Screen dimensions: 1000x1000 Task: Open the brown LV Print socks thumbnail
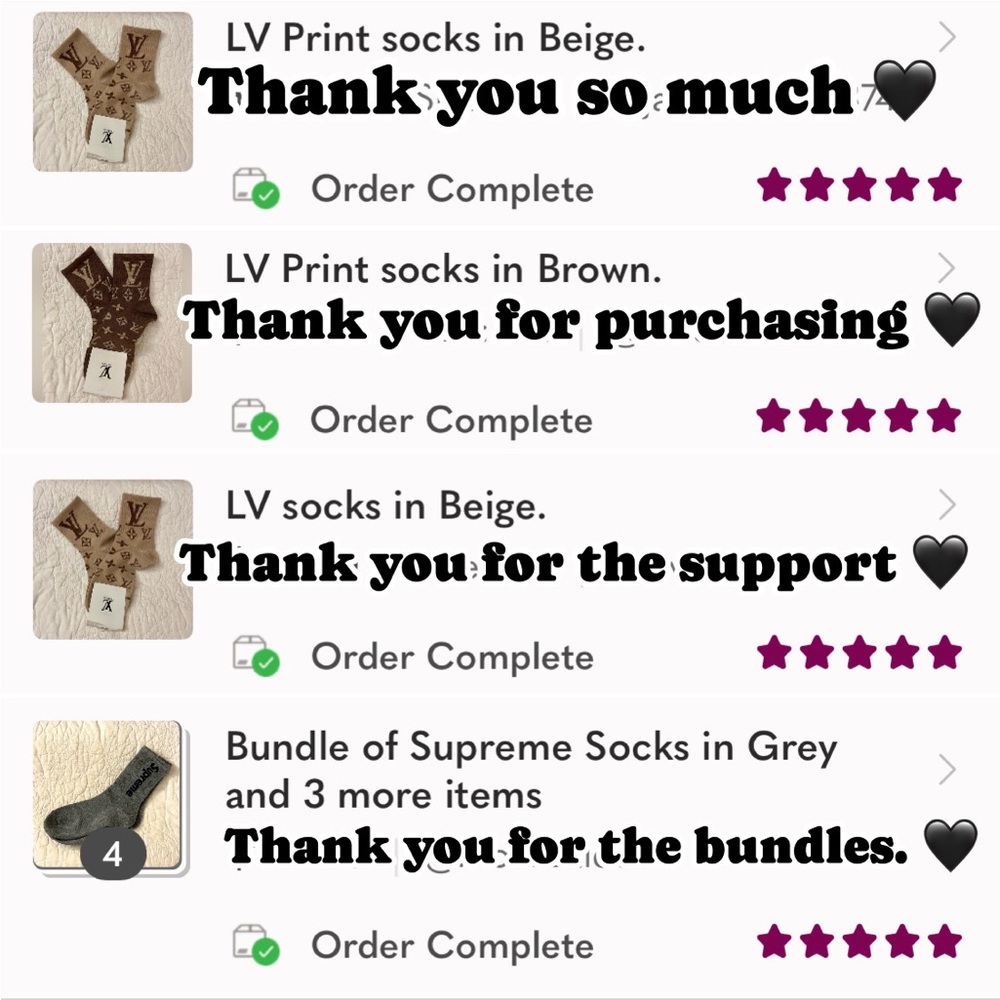pyautogui.click(x=112, y=323)
